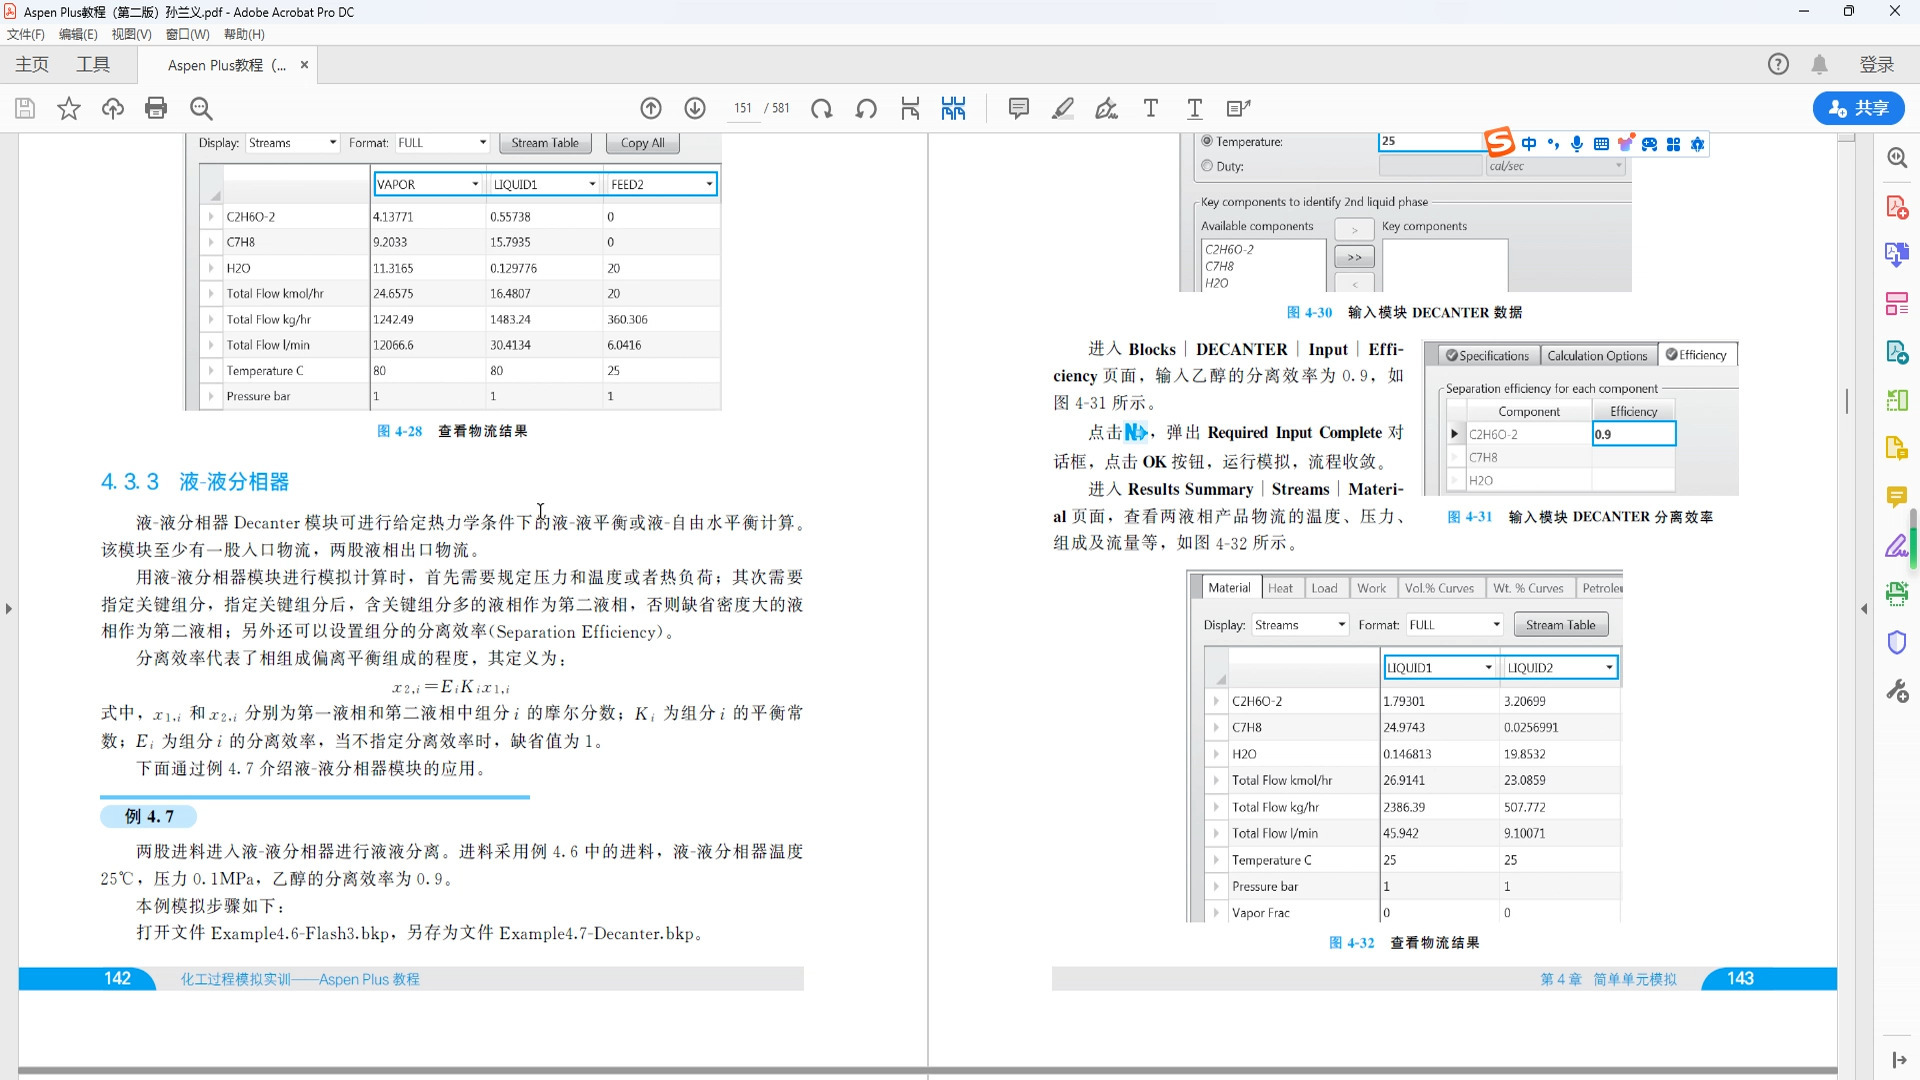Go to previous page arrow

tap(651, 108)
